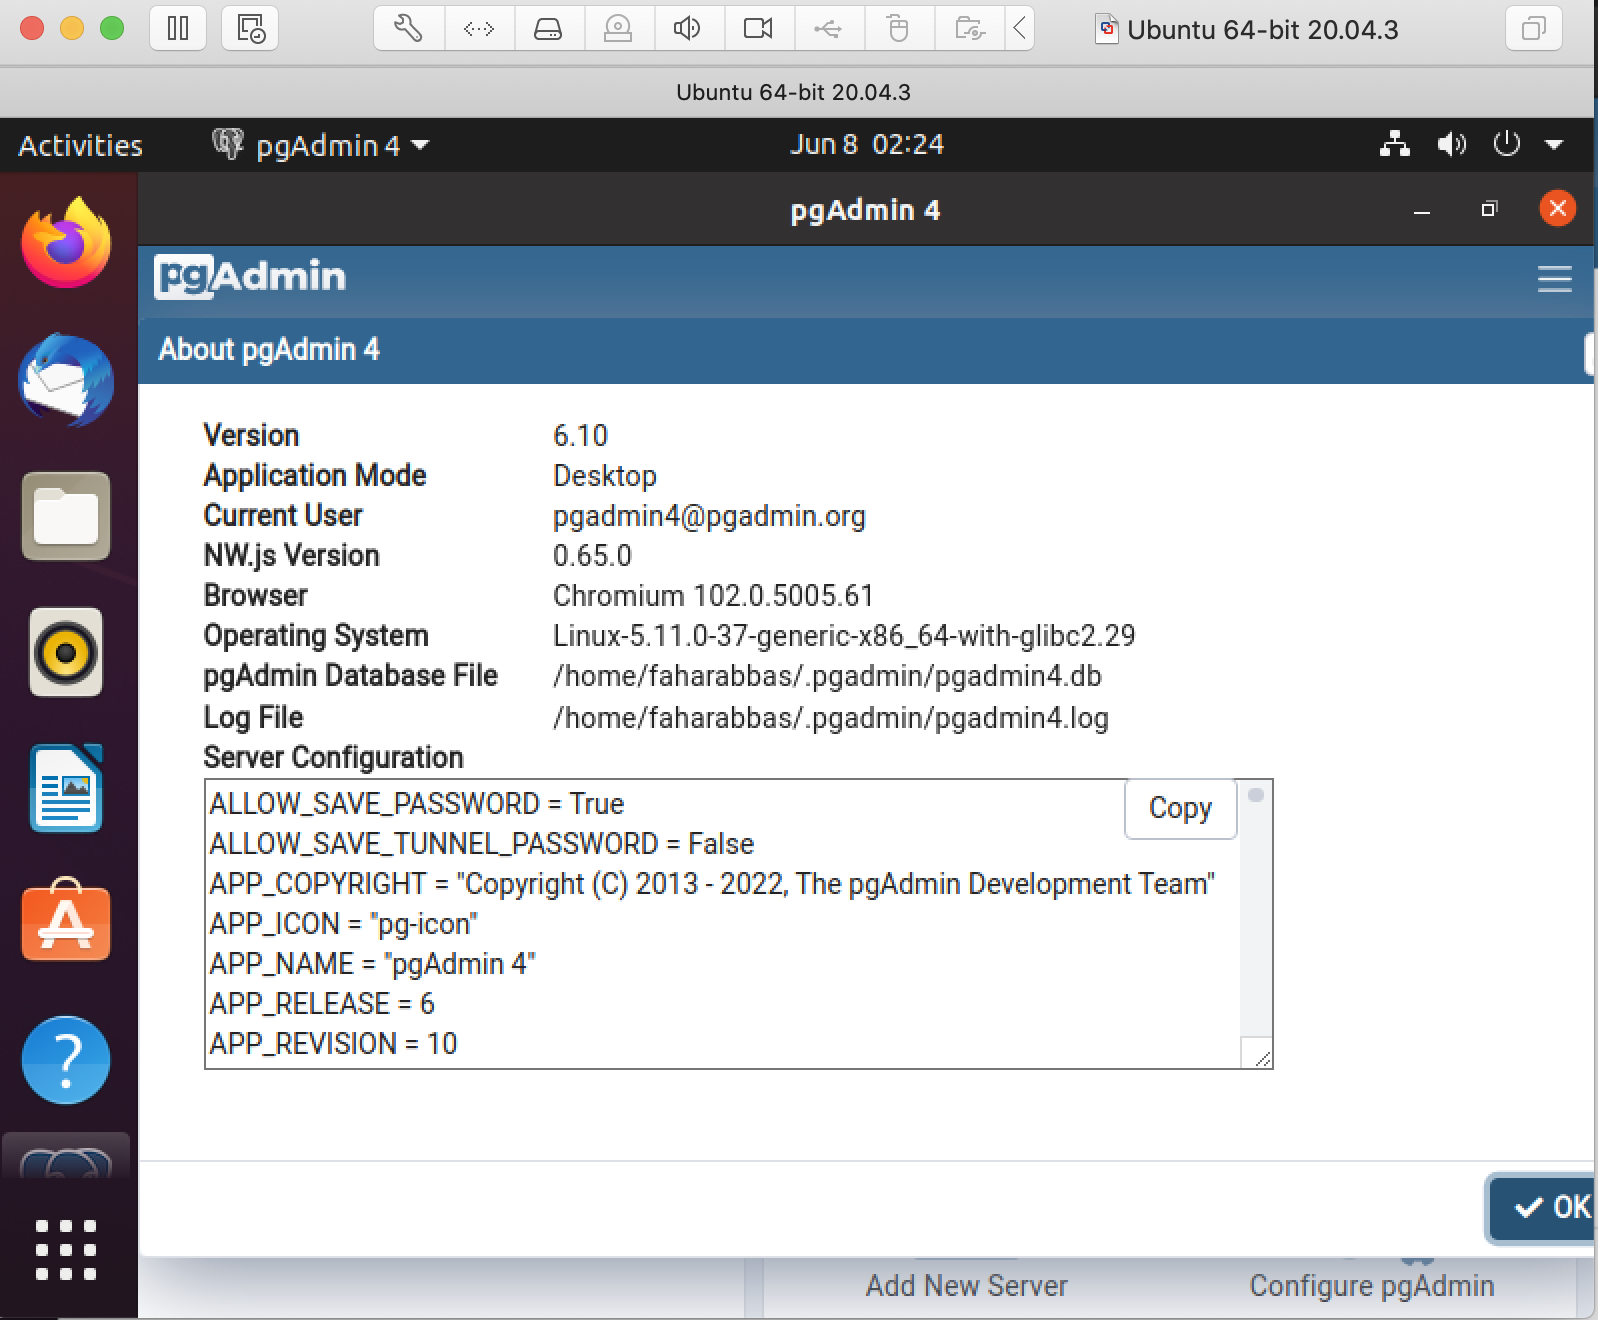Open the volume icon in Ubuntu top bar
The width and height of the screenshot is (1598, 1320).
coord(1451,145)
